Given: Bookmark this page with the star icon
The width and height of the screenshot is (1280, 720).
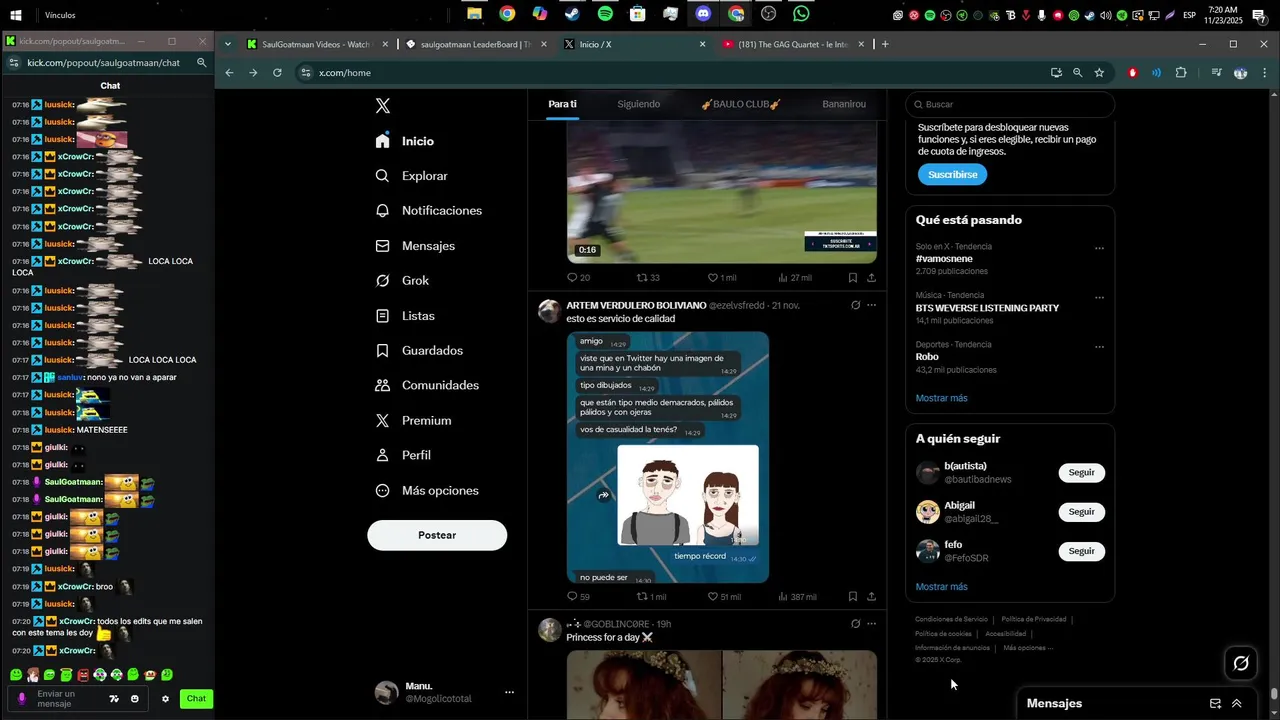Looking at the screenshot, I should 1099,73.
